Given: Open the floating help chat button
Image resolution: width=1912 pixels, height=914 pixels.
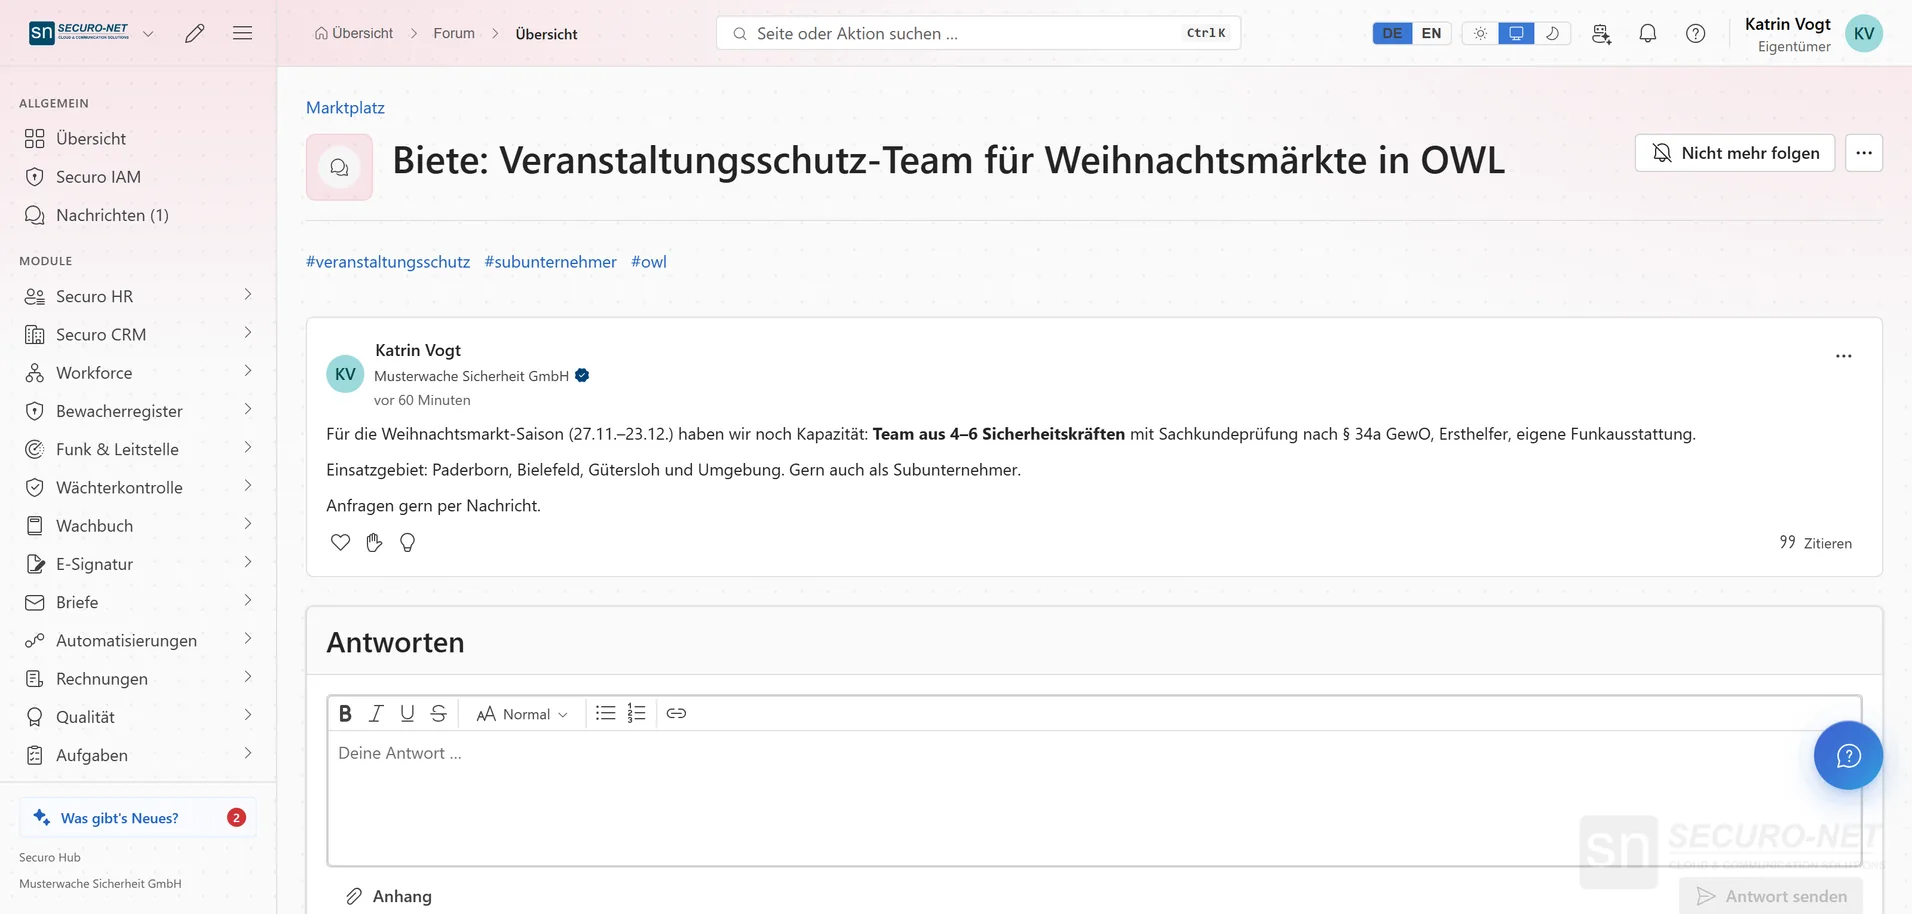Looking at the screenshot, I should pos(1848,755).
